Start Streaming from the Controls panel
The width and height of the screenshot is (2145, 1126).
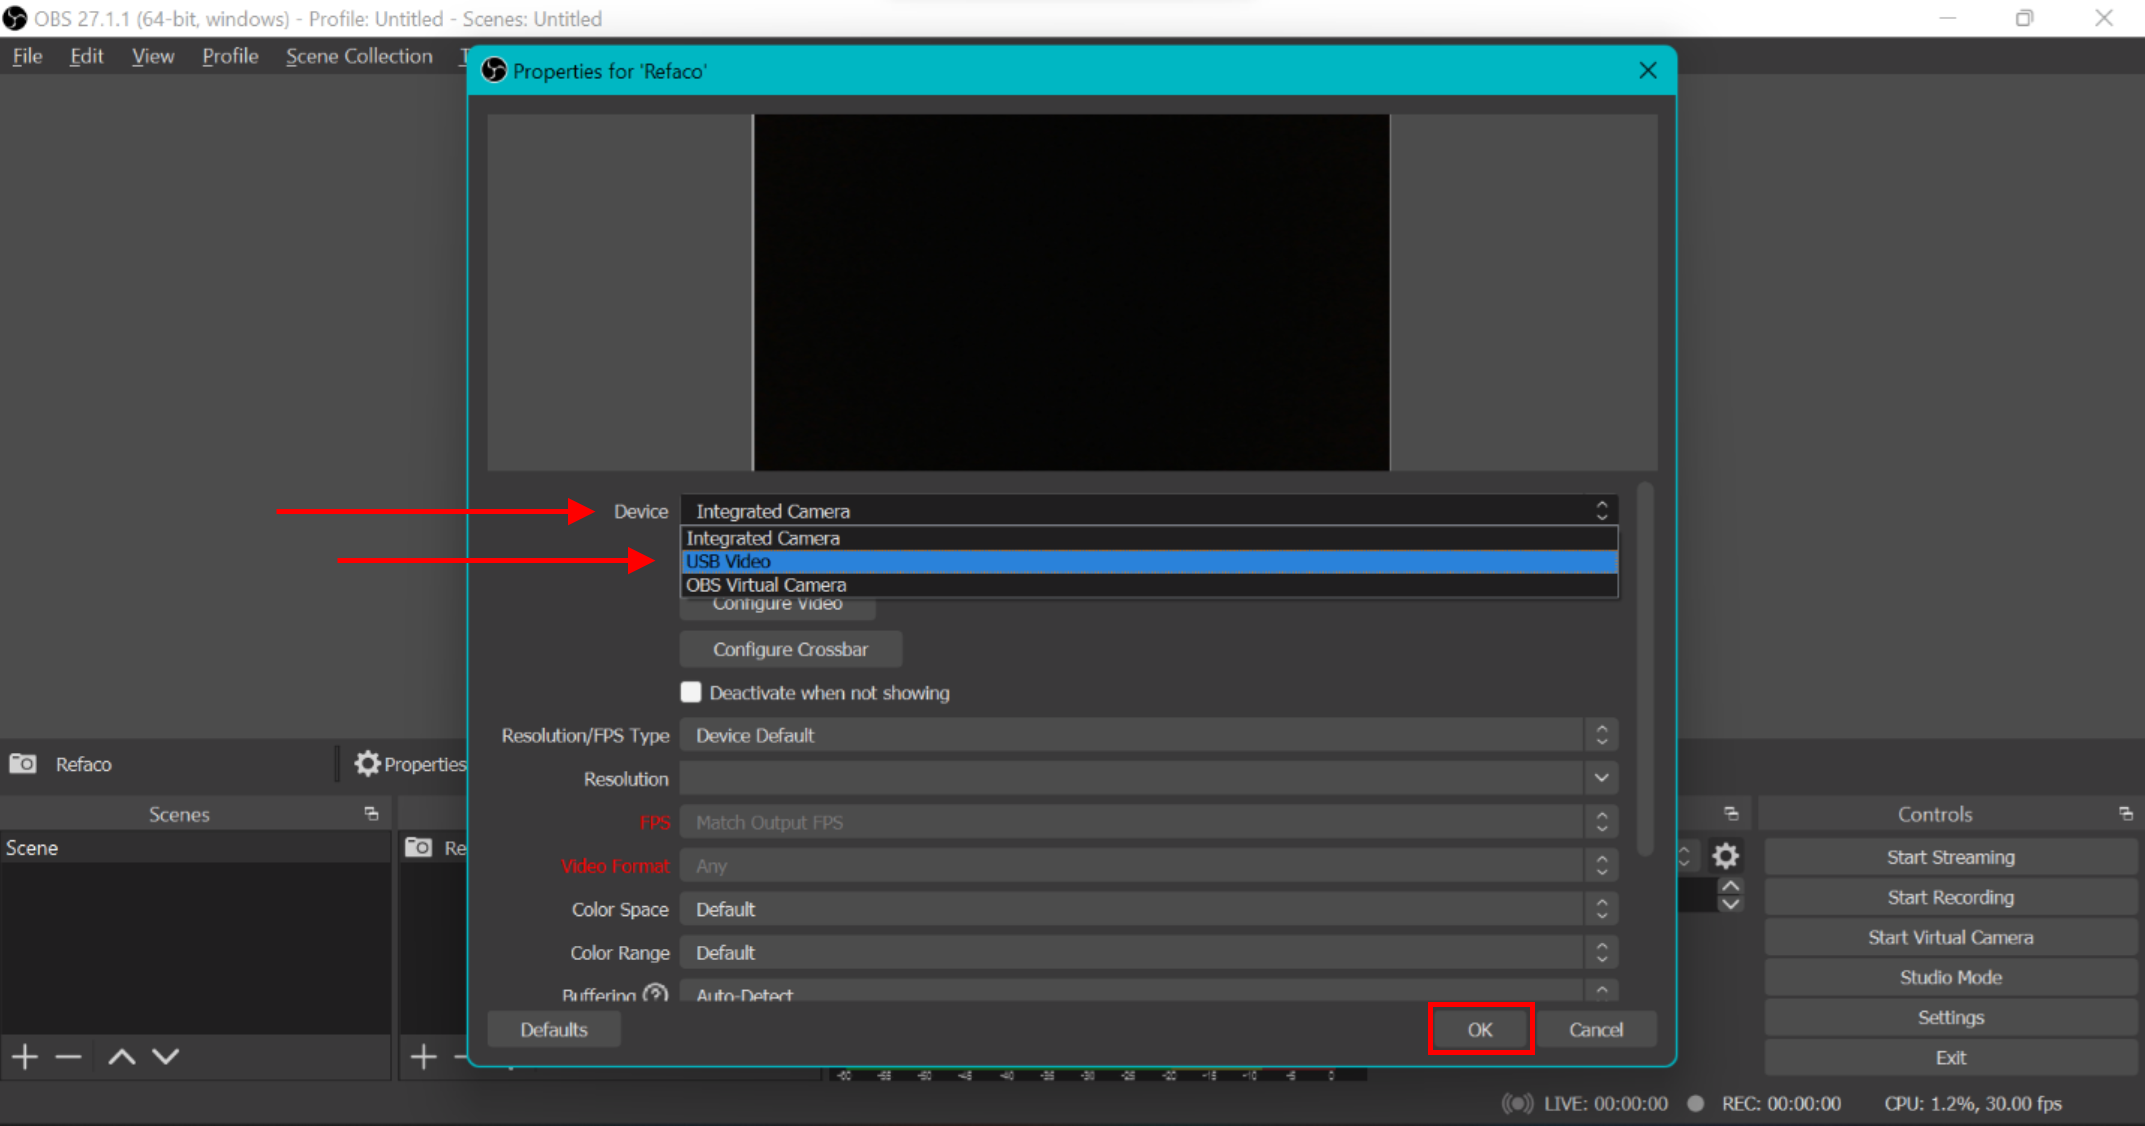click(x=1950, y=857)
